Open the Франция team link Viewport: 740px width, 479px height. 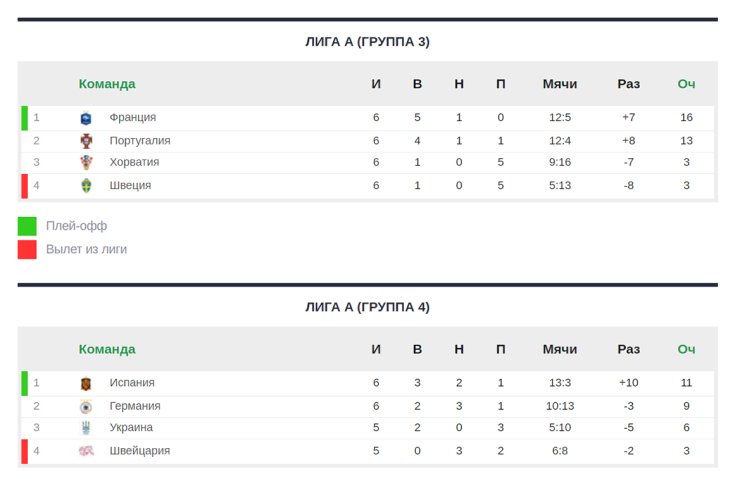click(133, 117)
